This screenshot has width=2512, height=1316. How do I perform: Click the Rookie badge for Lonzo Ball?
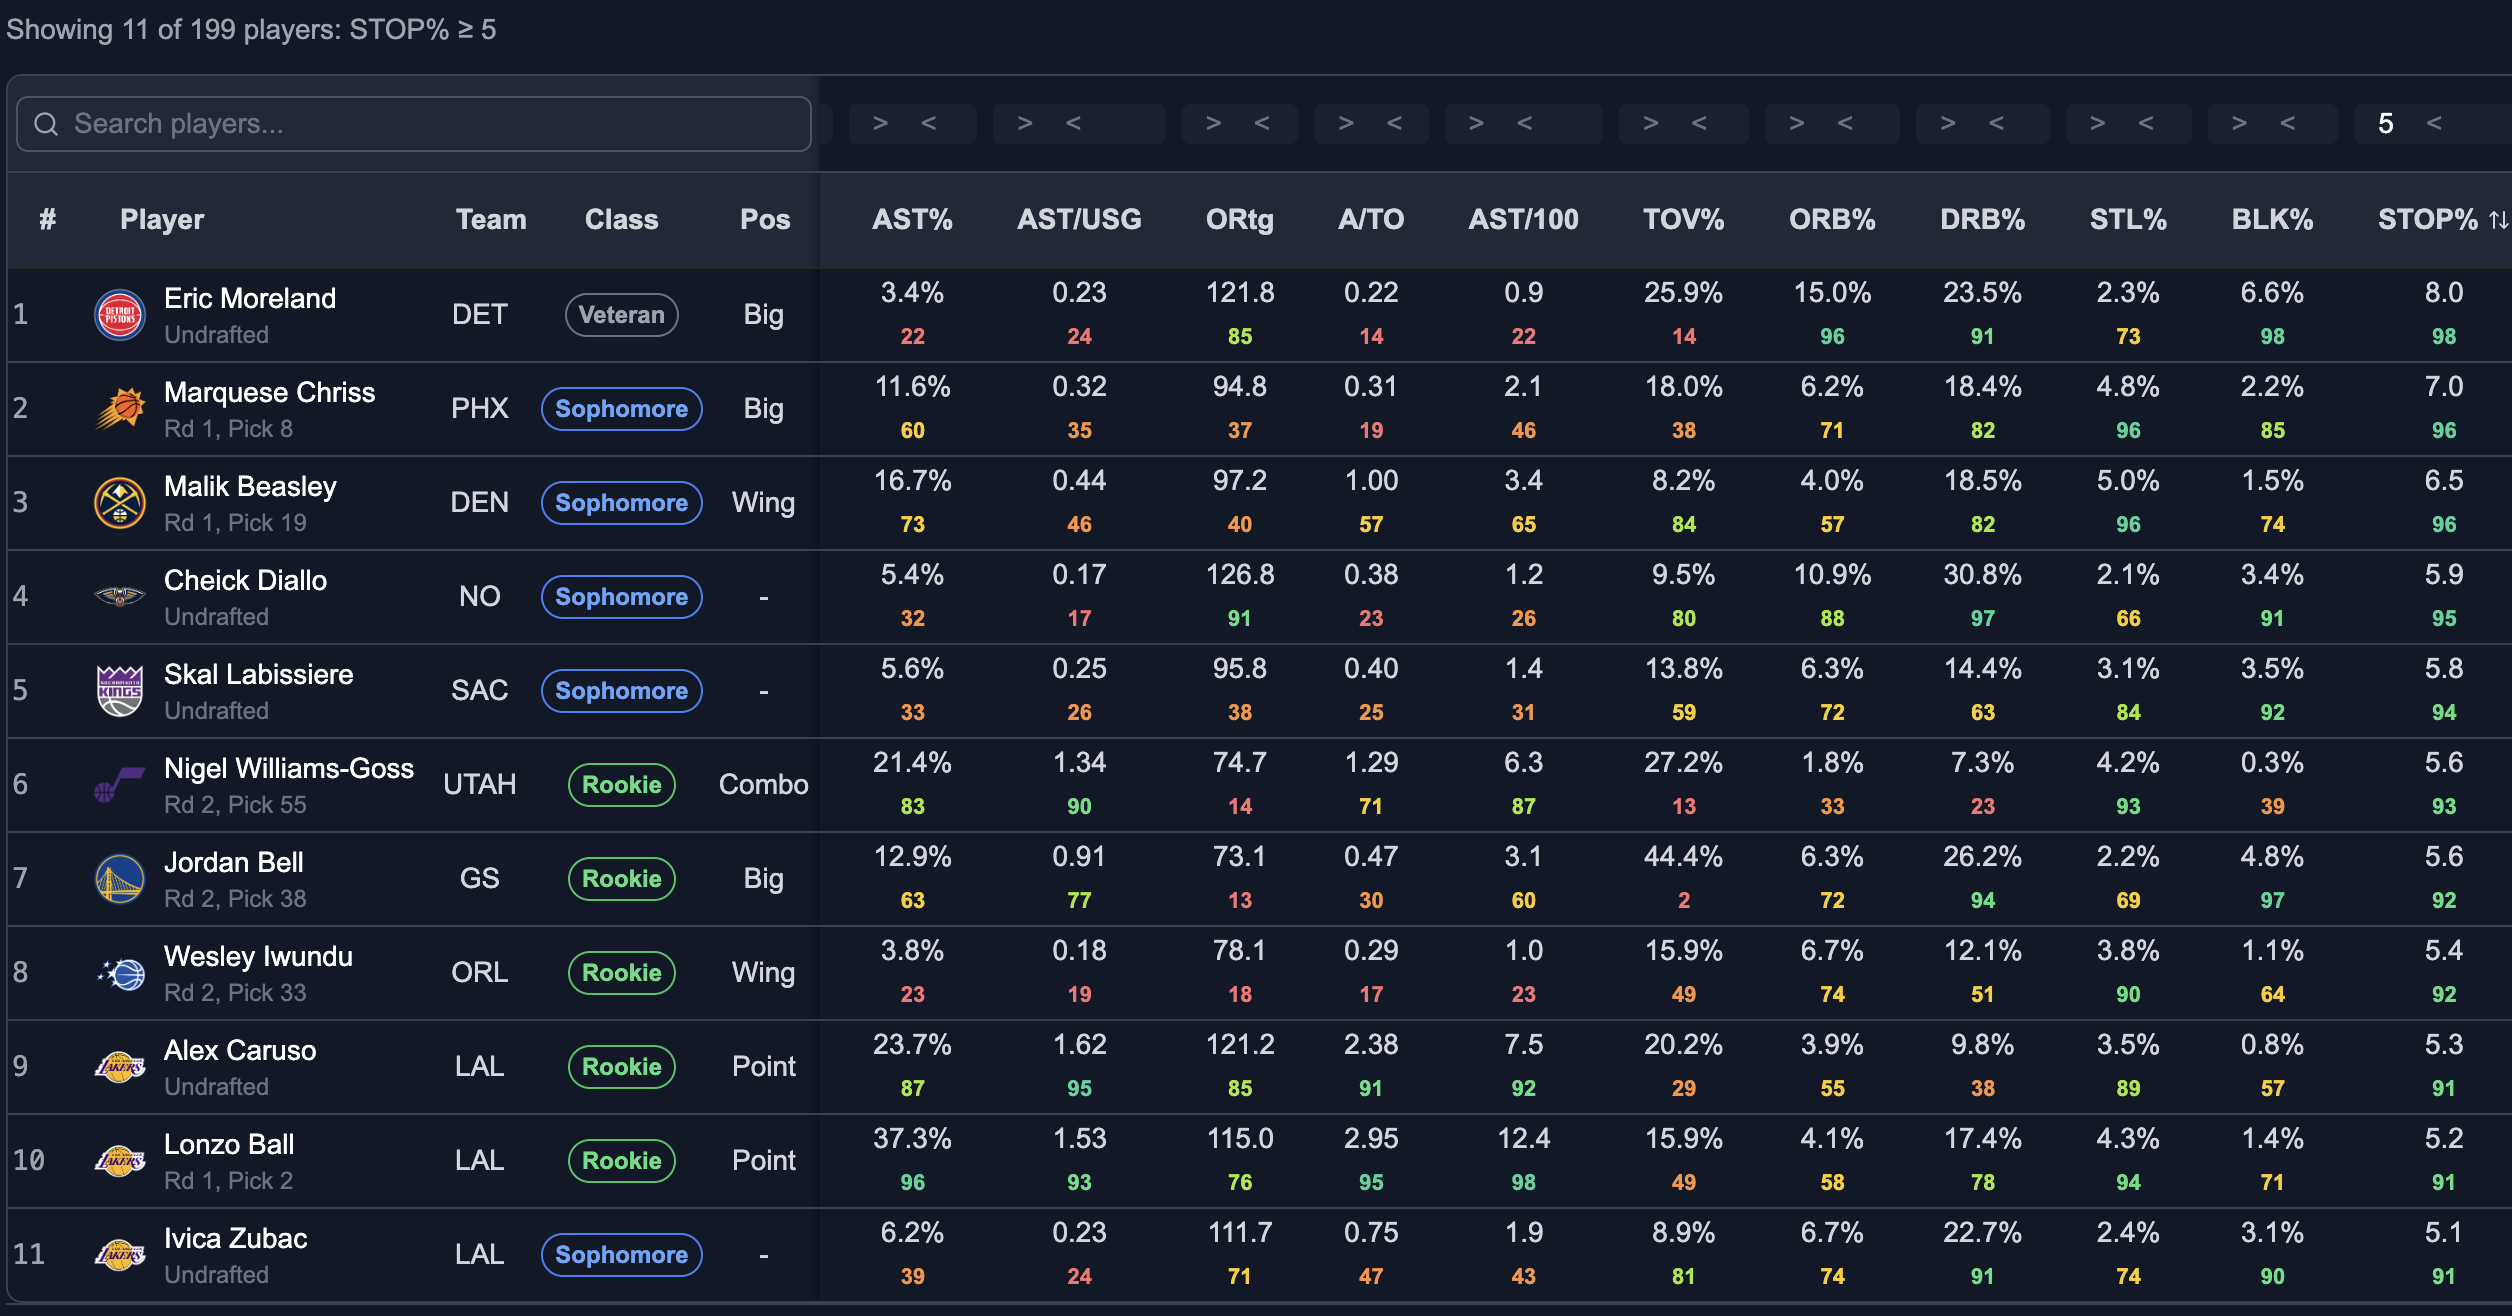[x=621, y=1161]
